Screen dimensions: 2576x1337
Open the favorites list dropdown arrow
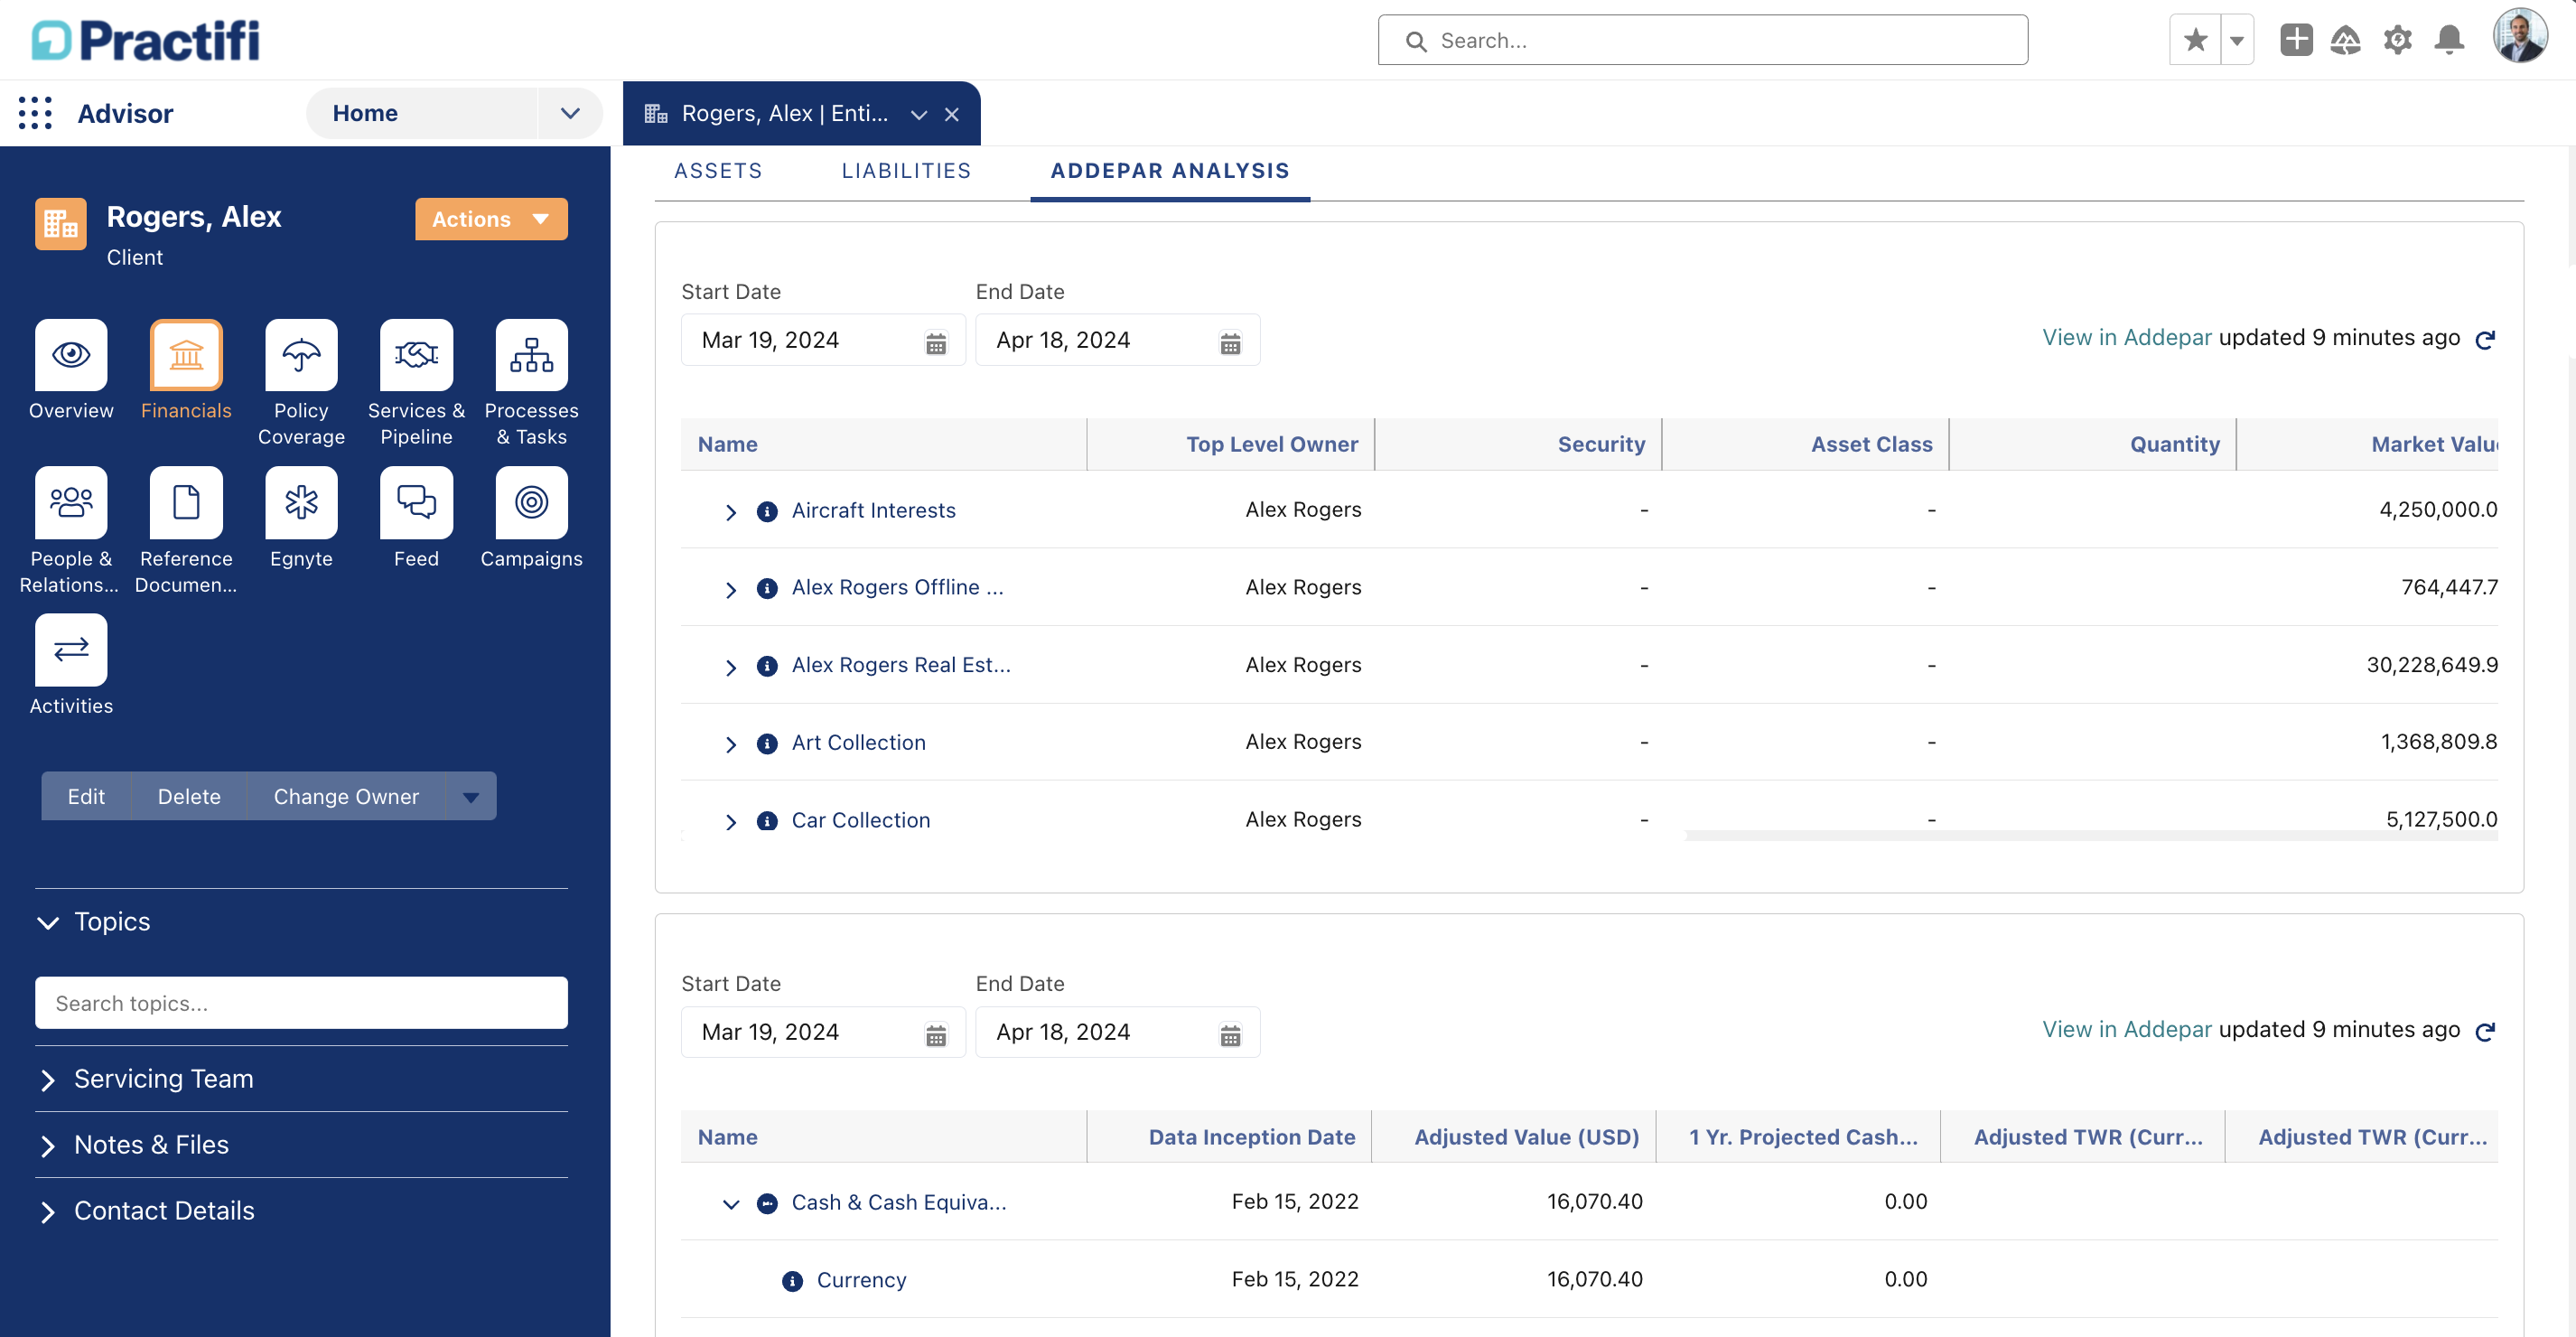coord(2237,40)
